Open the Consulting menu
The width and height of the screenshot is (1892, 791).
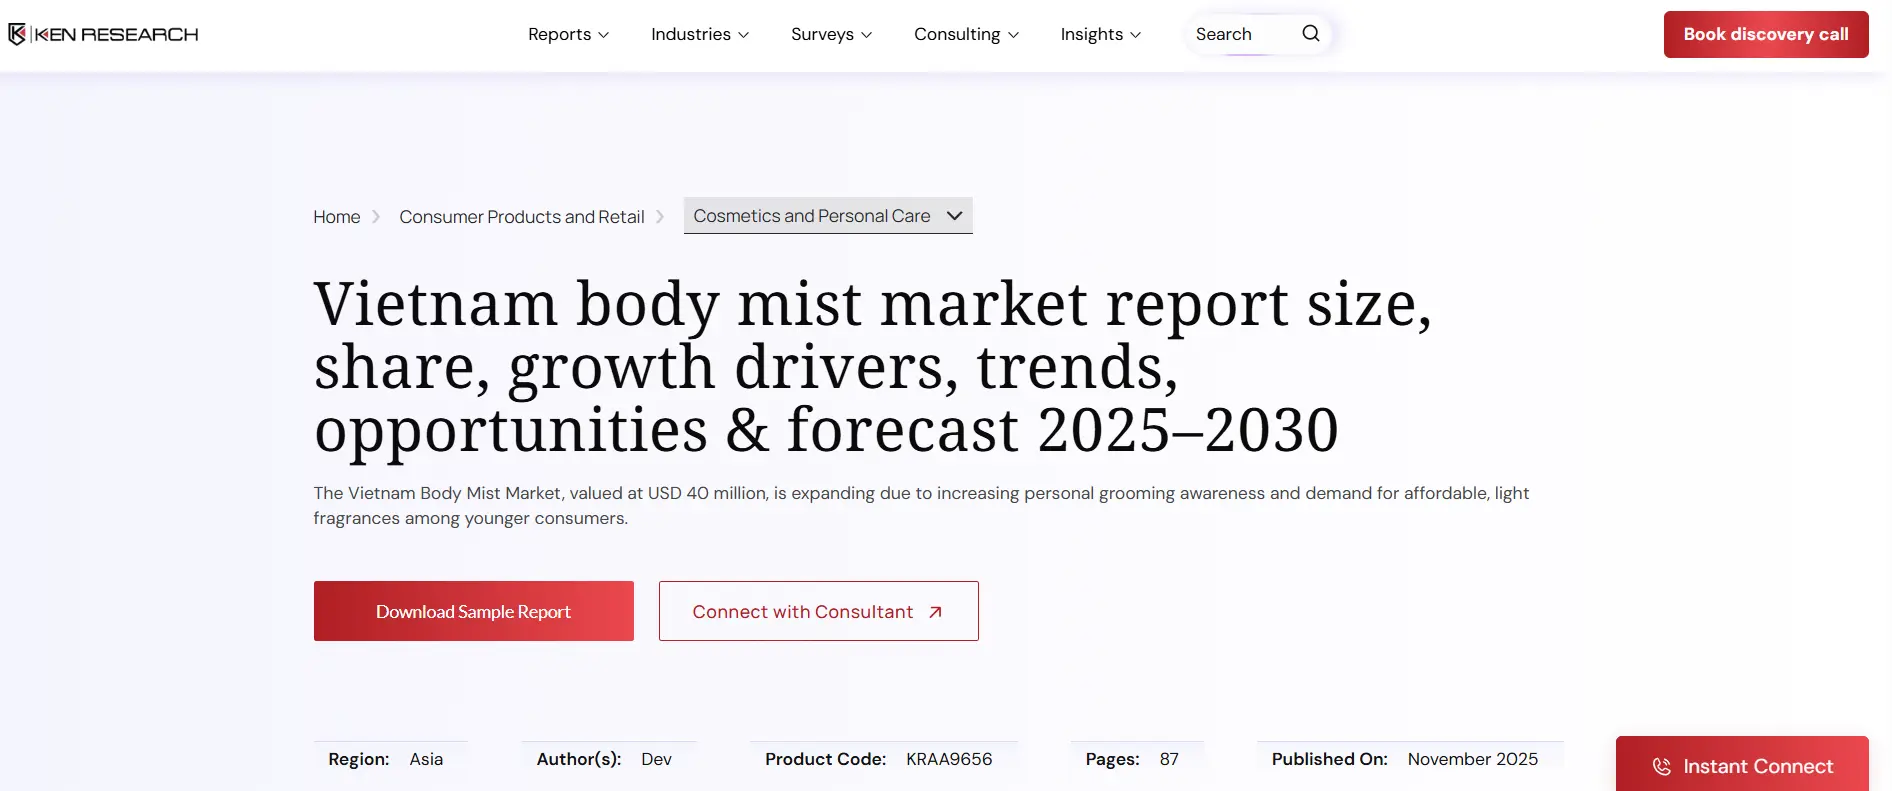[x=966, y=34]
